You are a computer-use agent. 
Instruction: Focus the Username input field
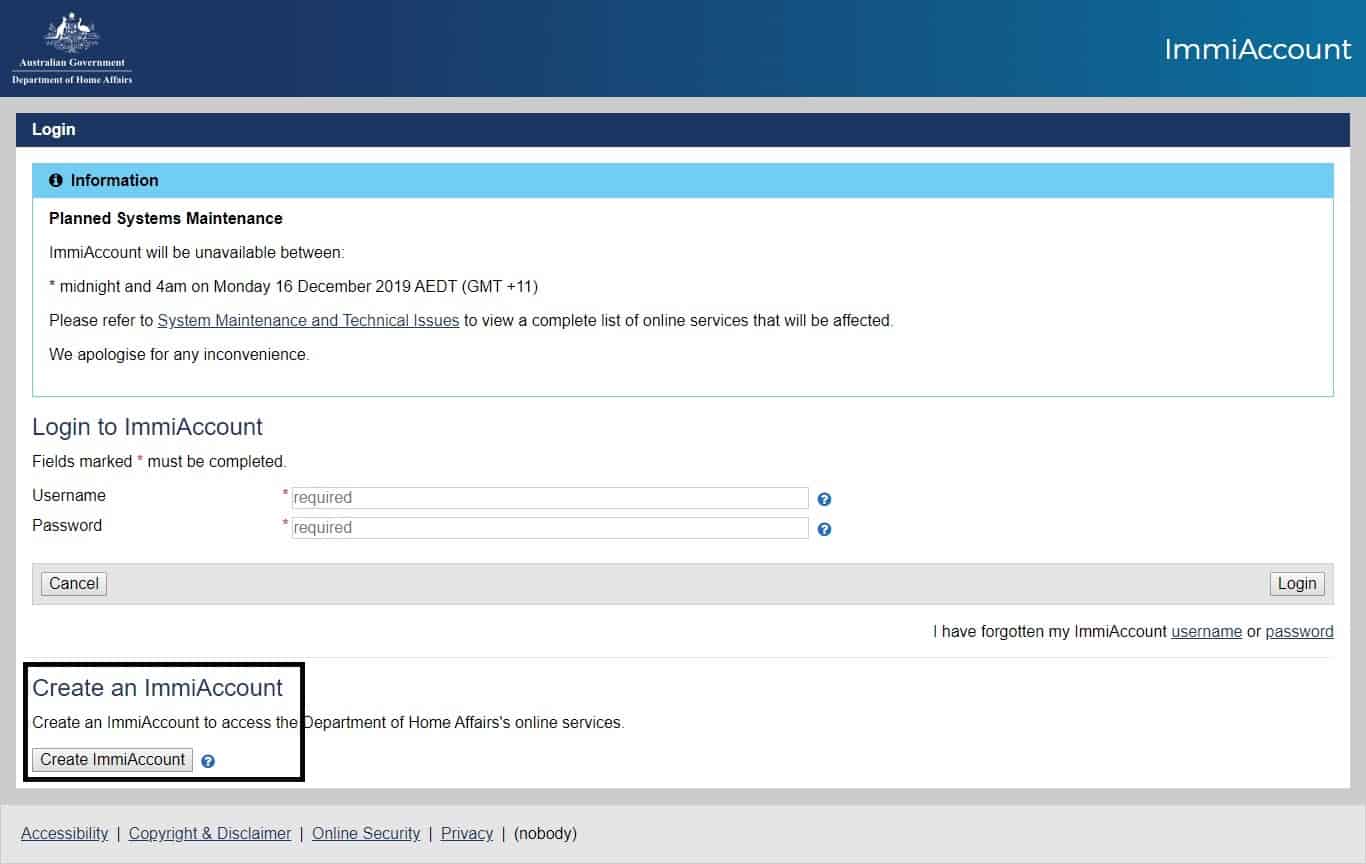(549, 498)
